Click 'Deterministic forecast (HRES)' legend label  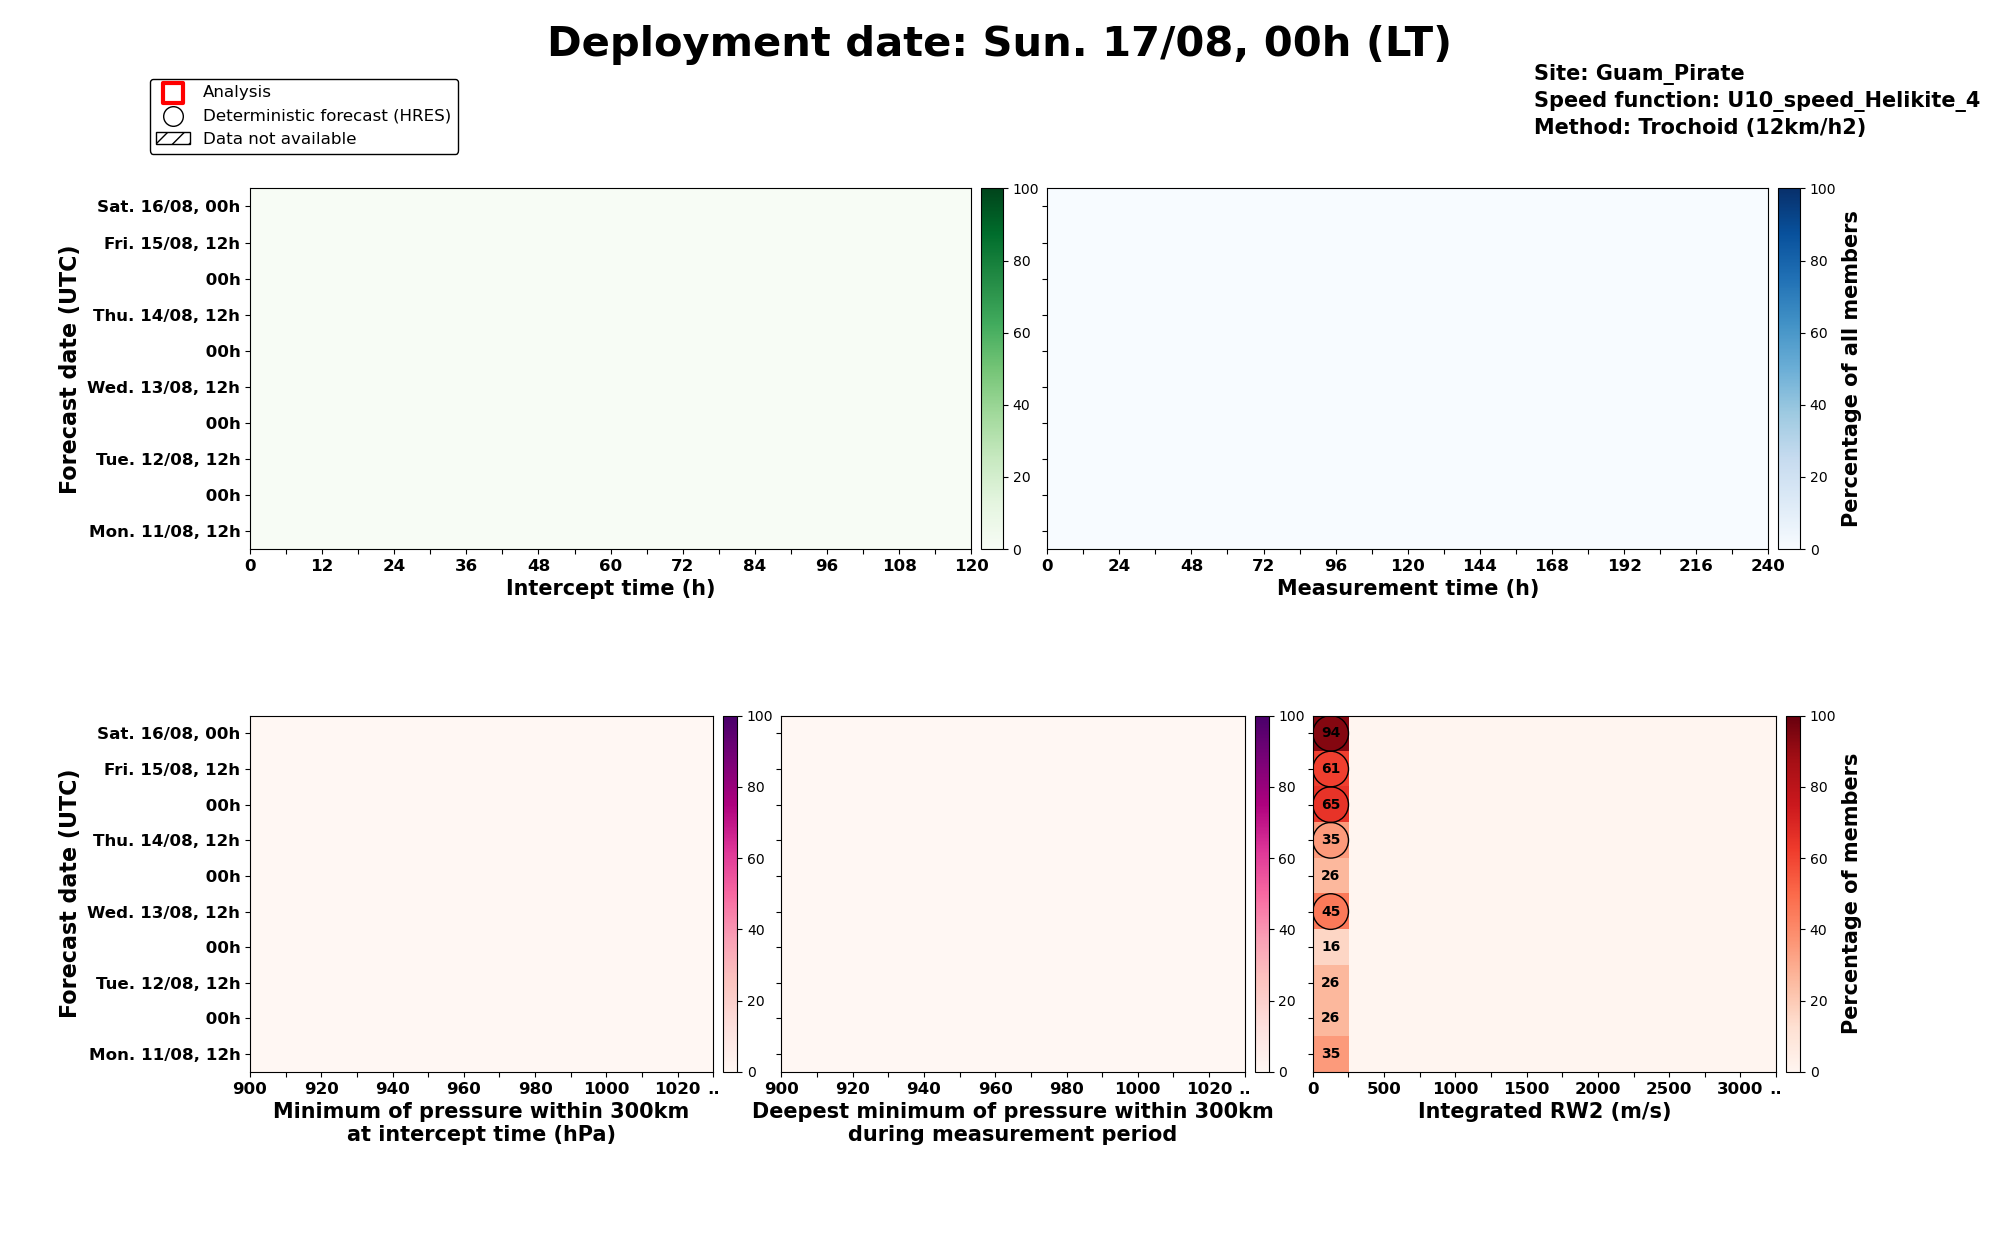[327, 116]
